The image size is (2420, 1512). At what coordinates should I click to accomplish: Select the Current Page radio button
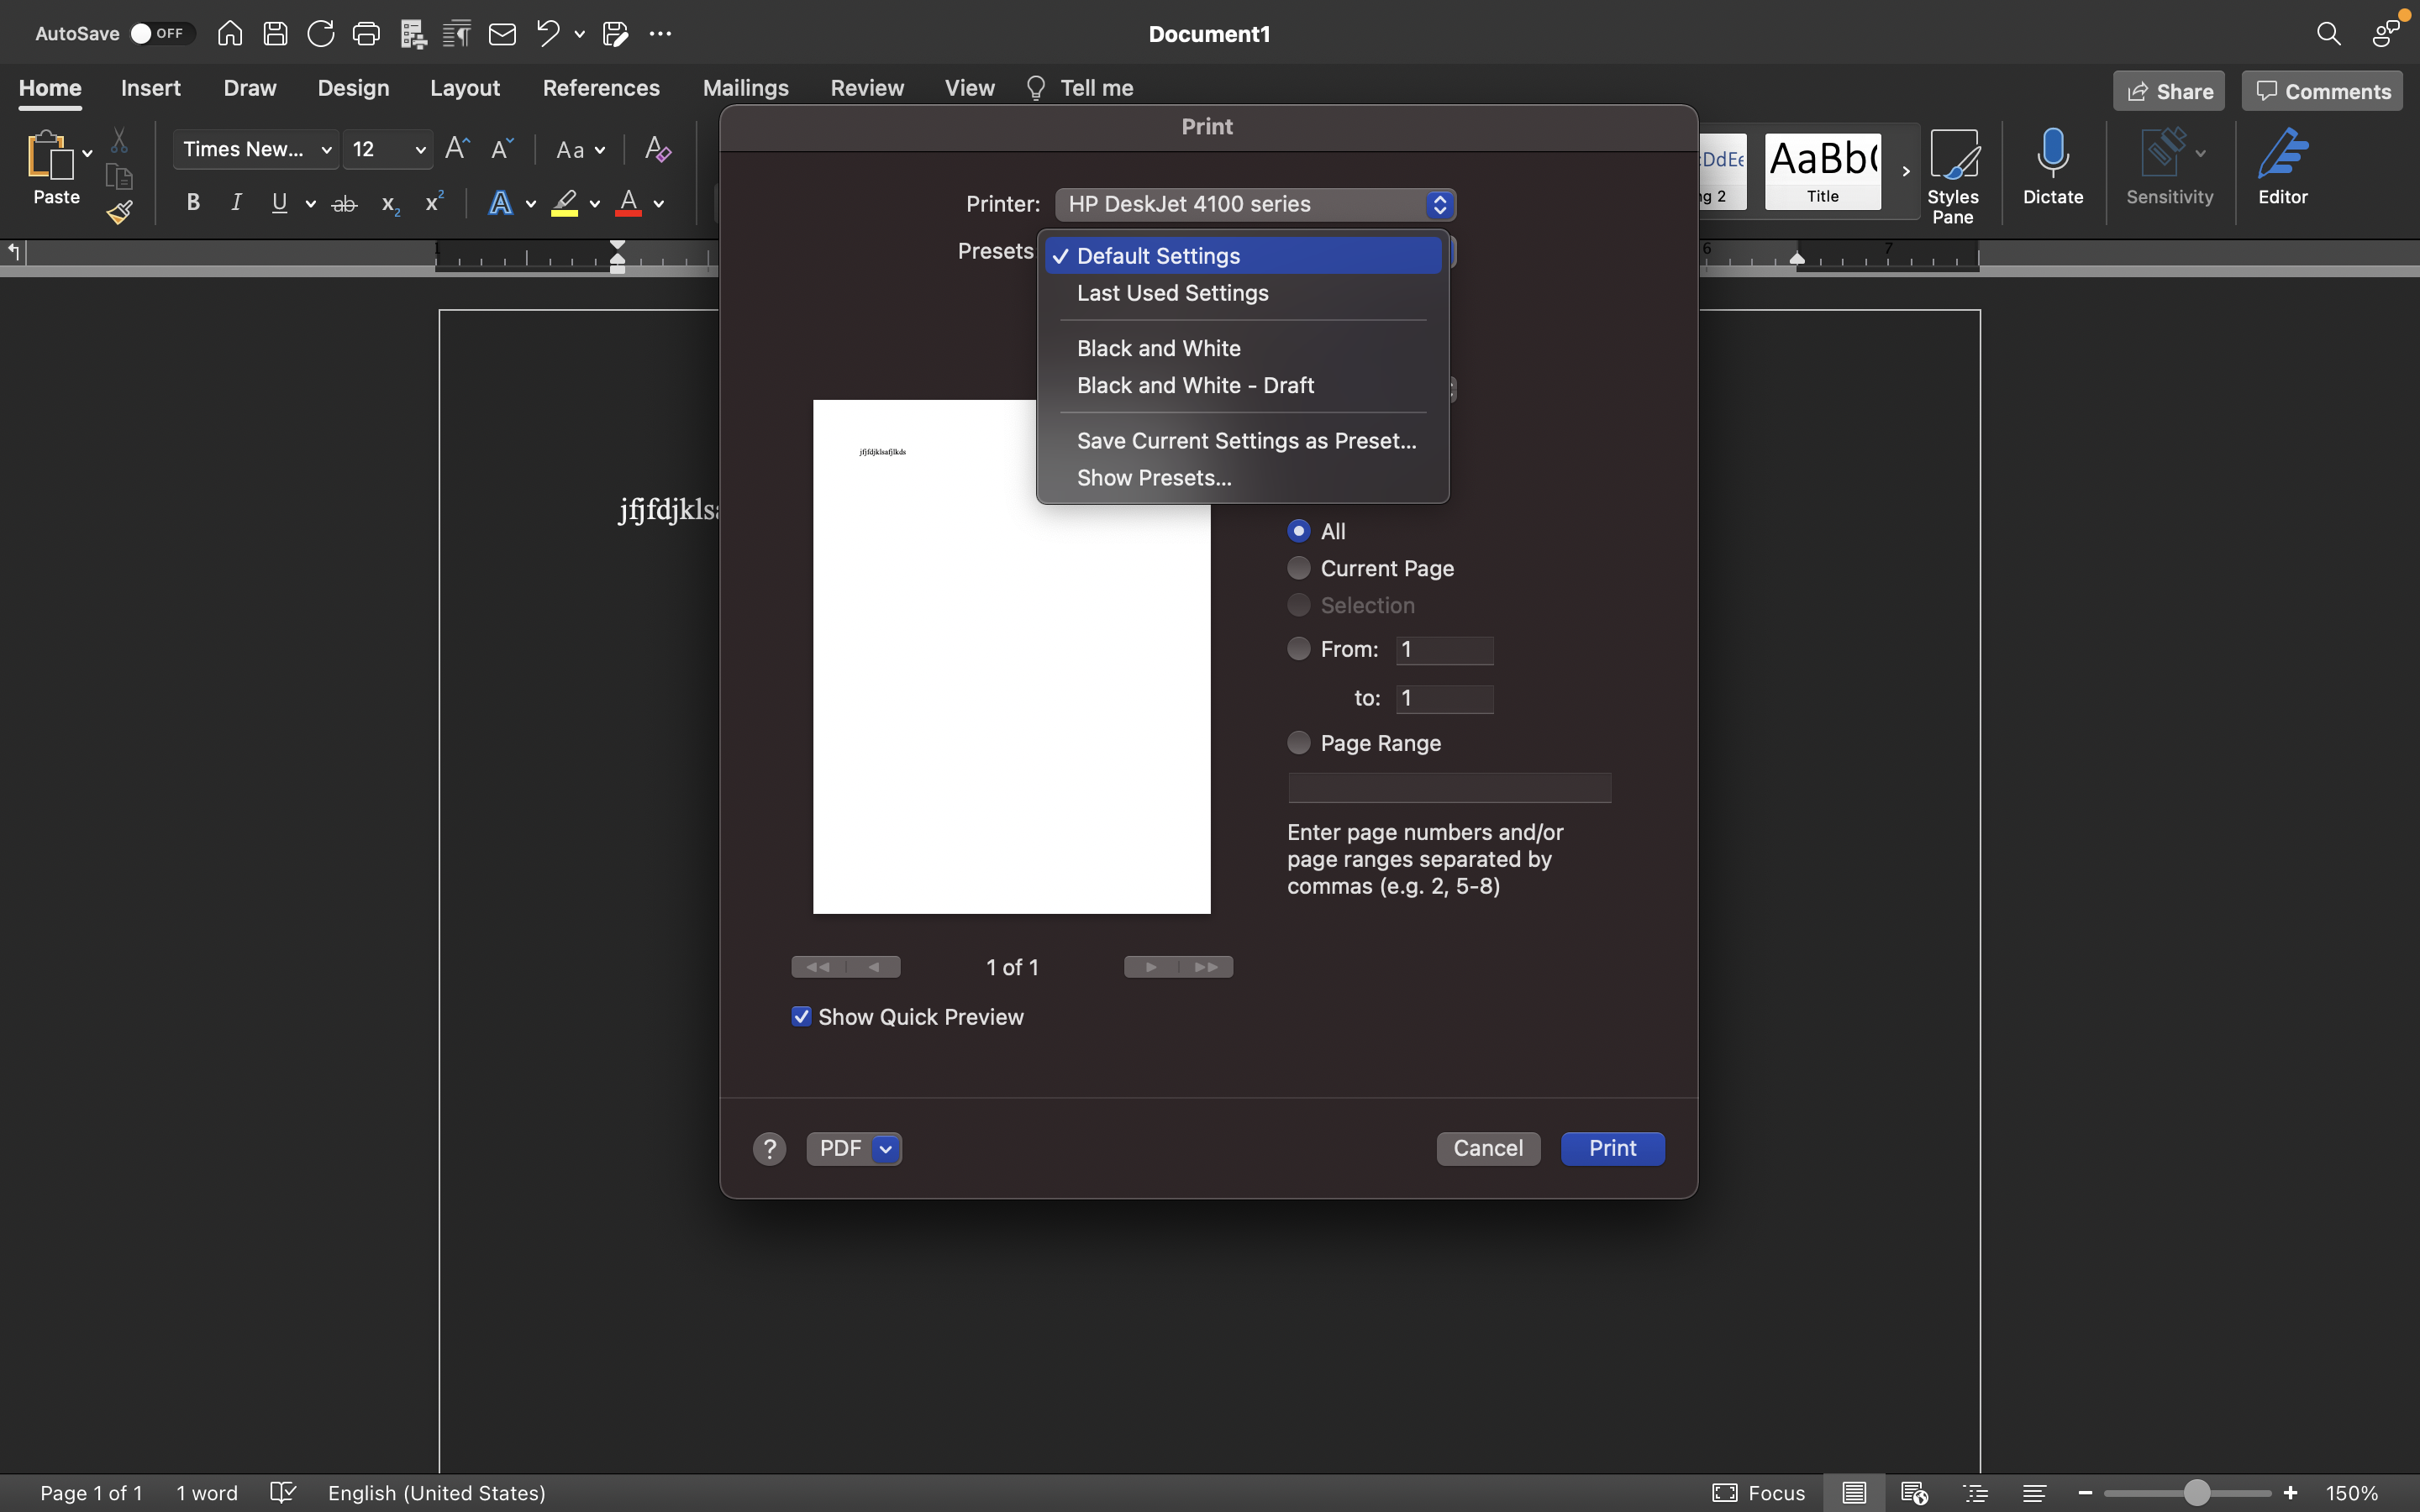click(x=1297, y=568)
